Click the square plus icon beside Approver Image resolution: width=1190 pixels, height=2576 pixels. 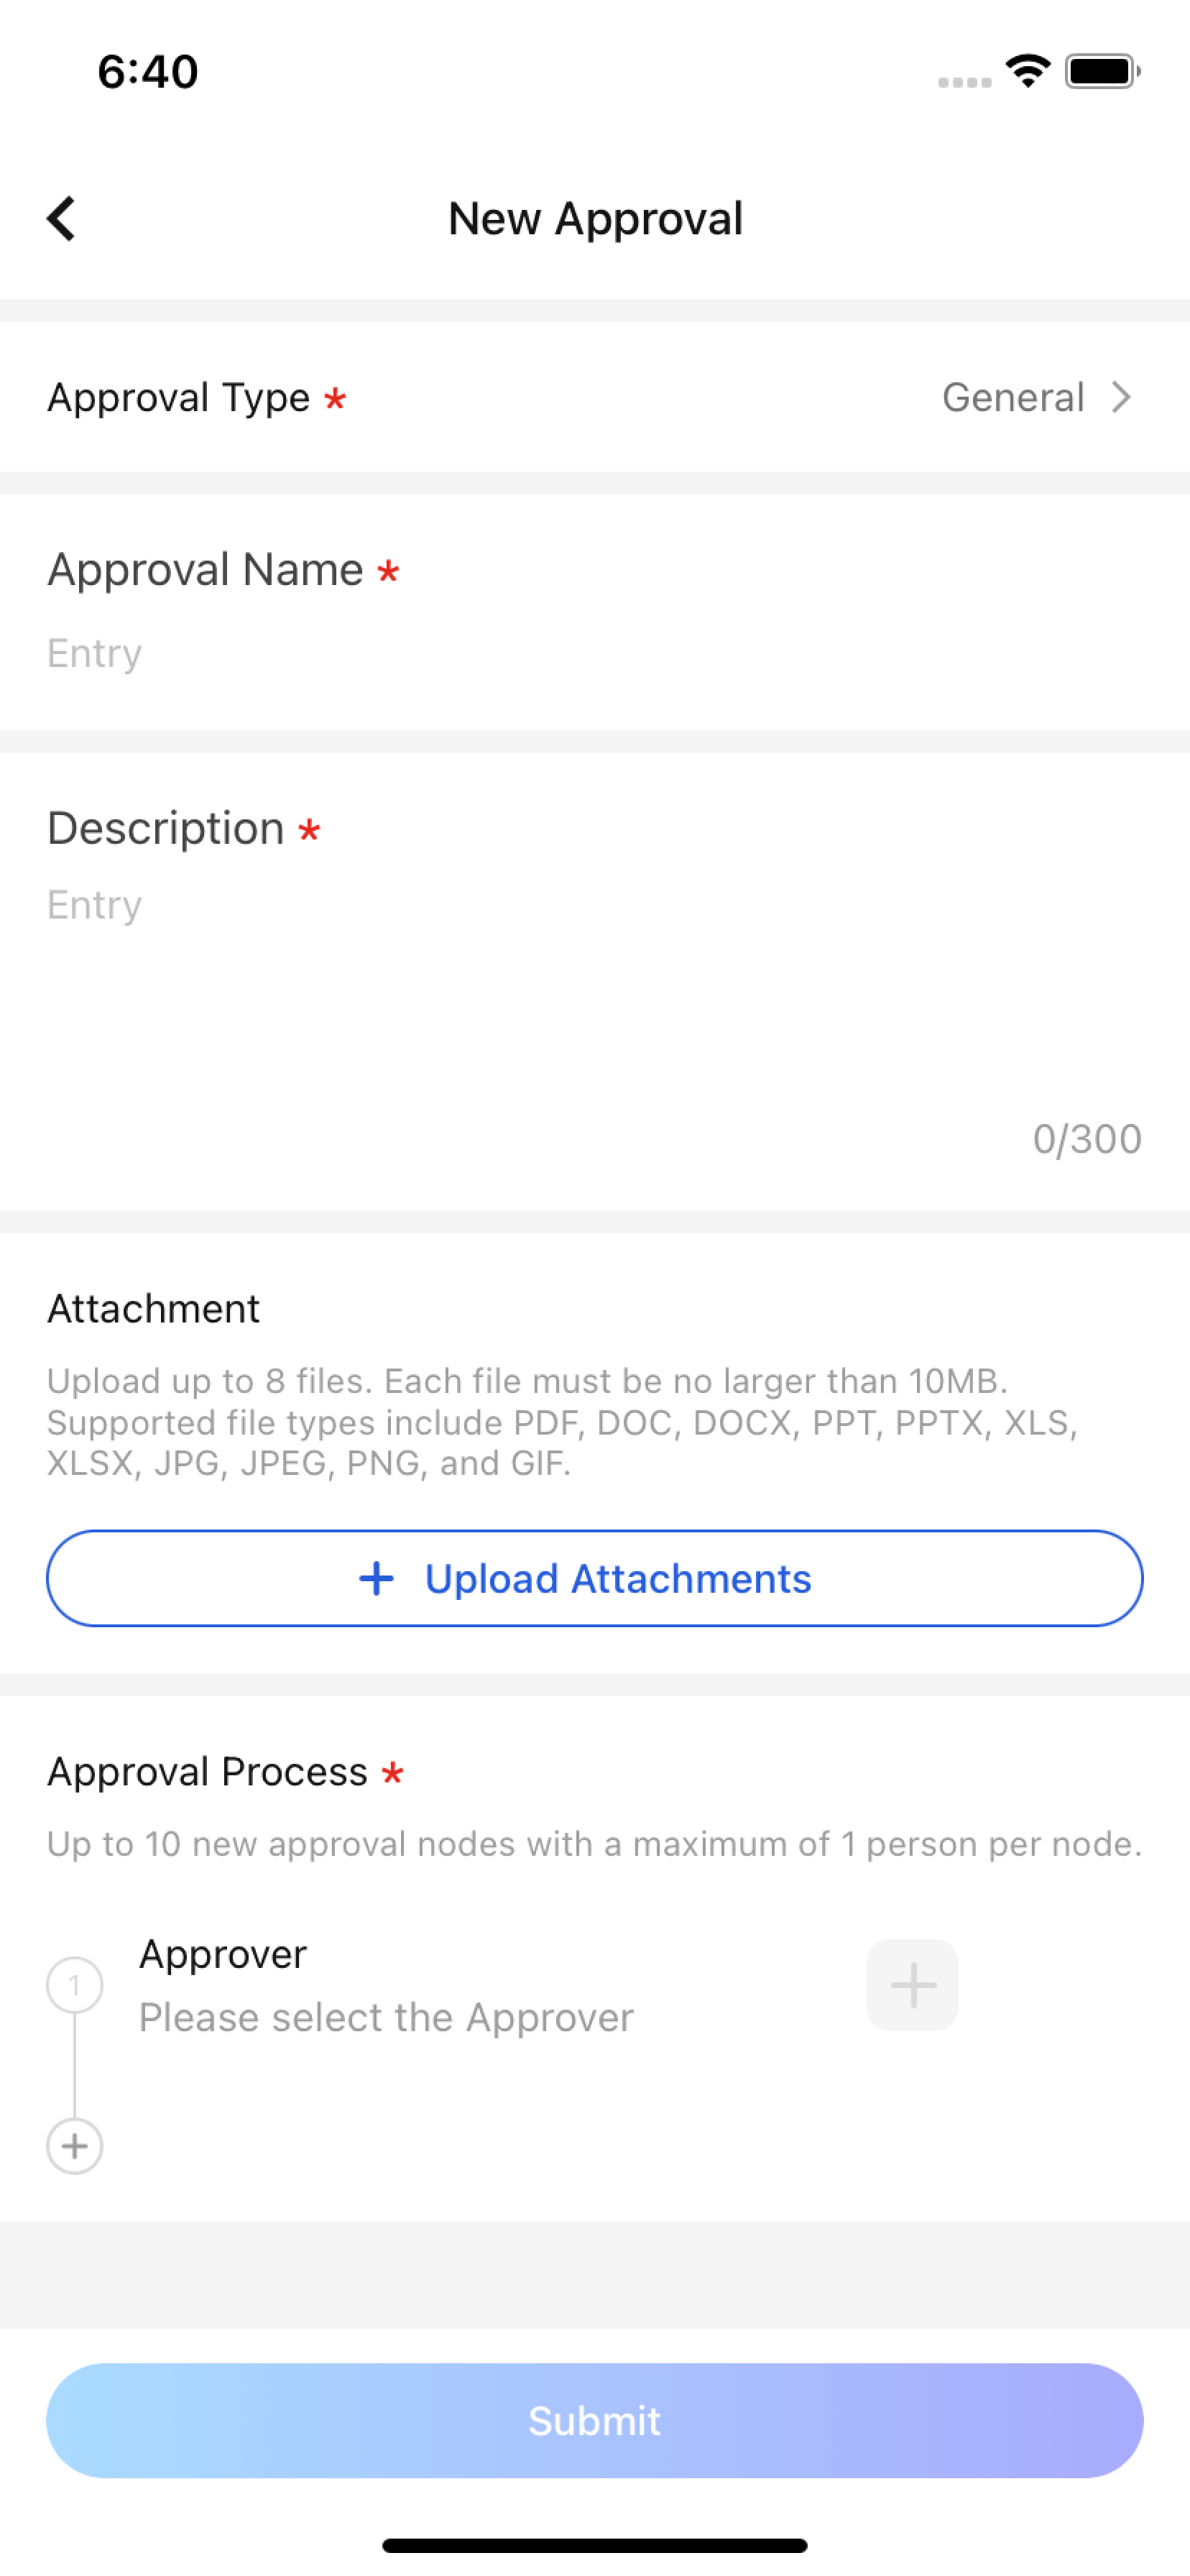[911, 1985]
